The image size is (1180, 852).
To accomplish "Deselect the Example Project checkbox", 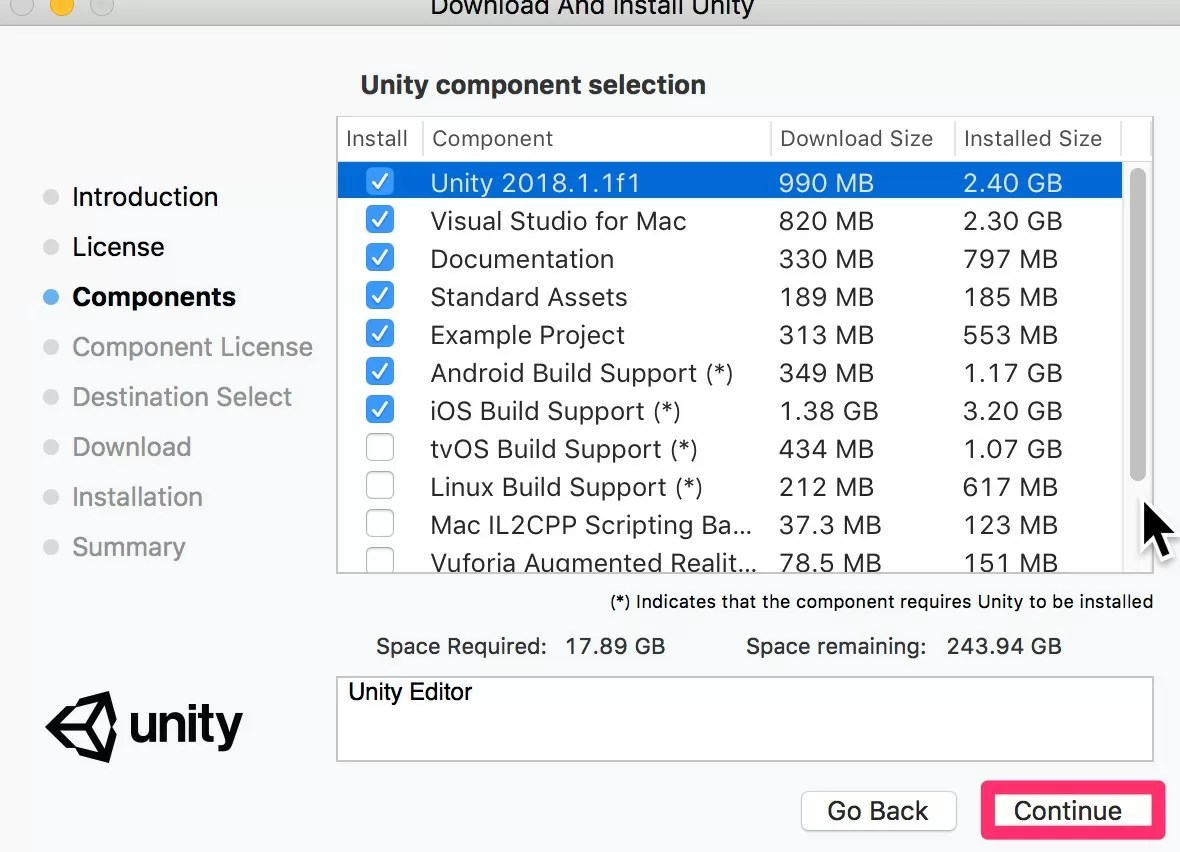I will (380, 334).
